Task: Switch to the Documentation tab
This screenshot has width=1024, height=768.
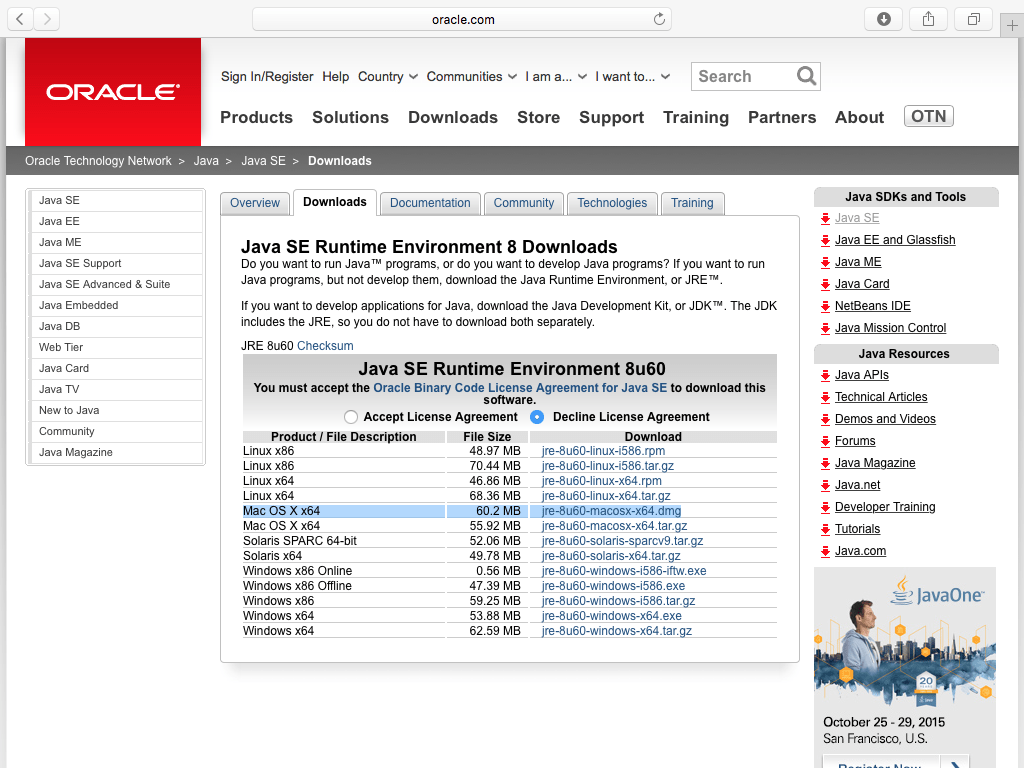Action: 430,203
